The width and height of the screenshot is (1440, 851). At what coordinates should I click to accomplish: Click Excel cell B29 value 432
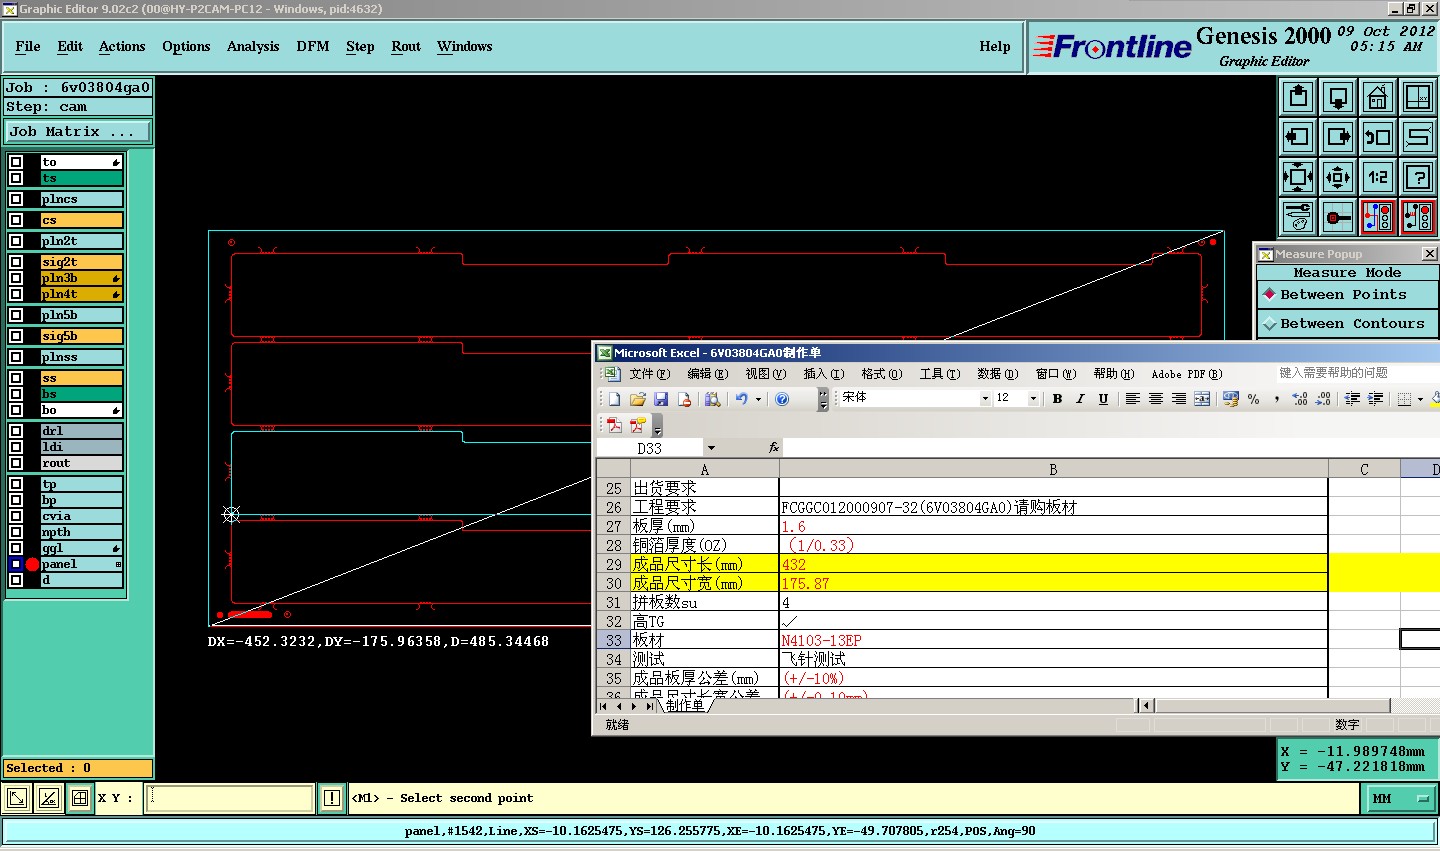[1053, 564]
